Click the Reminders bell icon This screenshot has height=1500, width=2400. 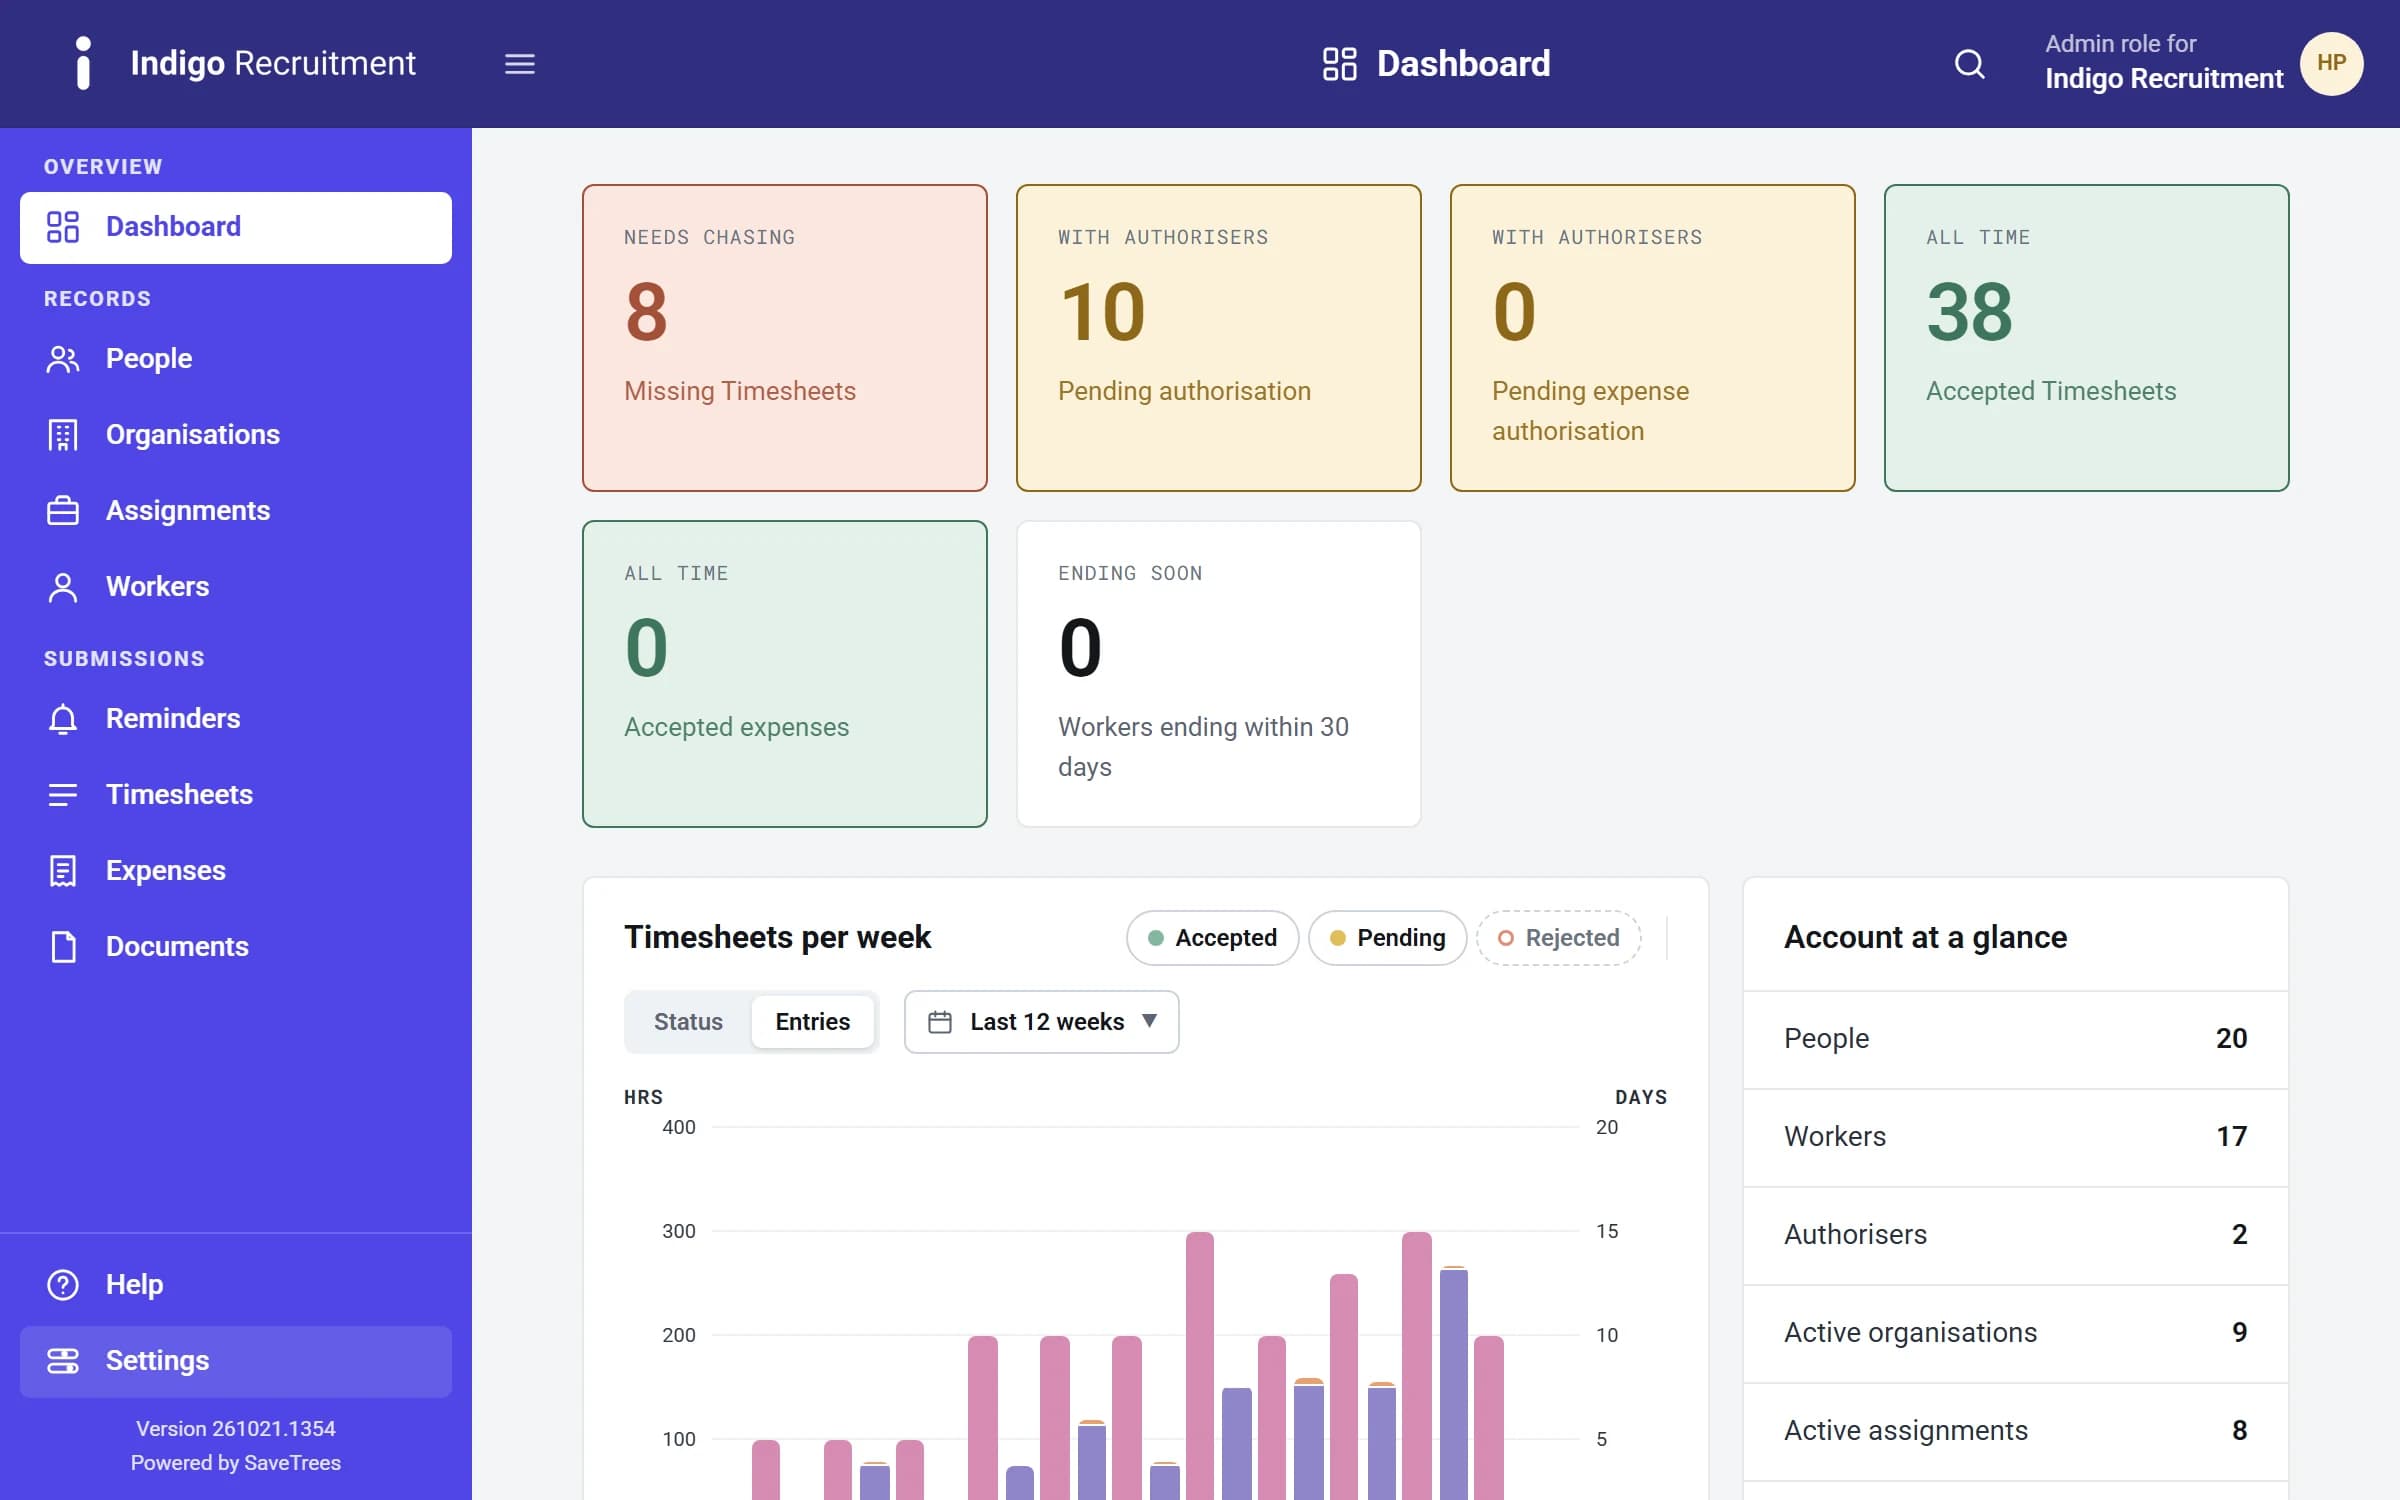pos(63,719)
